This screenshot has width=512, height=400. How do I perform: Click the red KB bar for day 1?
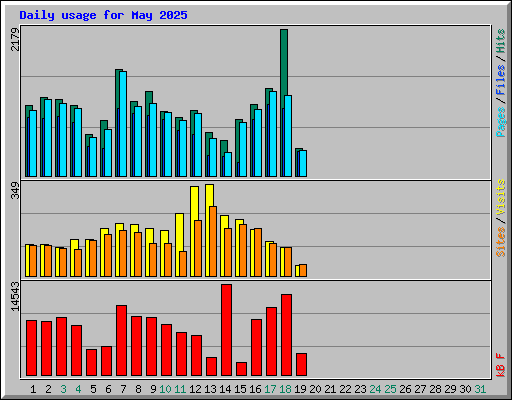coord(32,348)
